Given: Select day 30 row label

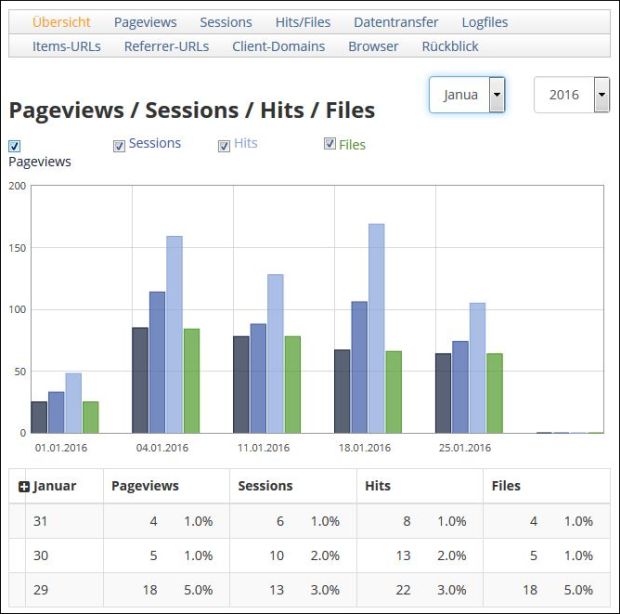Looking at the screenshot, I should click(x=41, y=555).
